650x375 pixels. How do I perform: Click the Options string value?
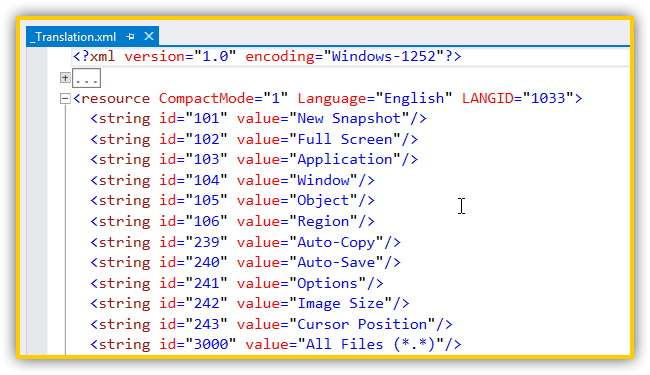point(327,283)
